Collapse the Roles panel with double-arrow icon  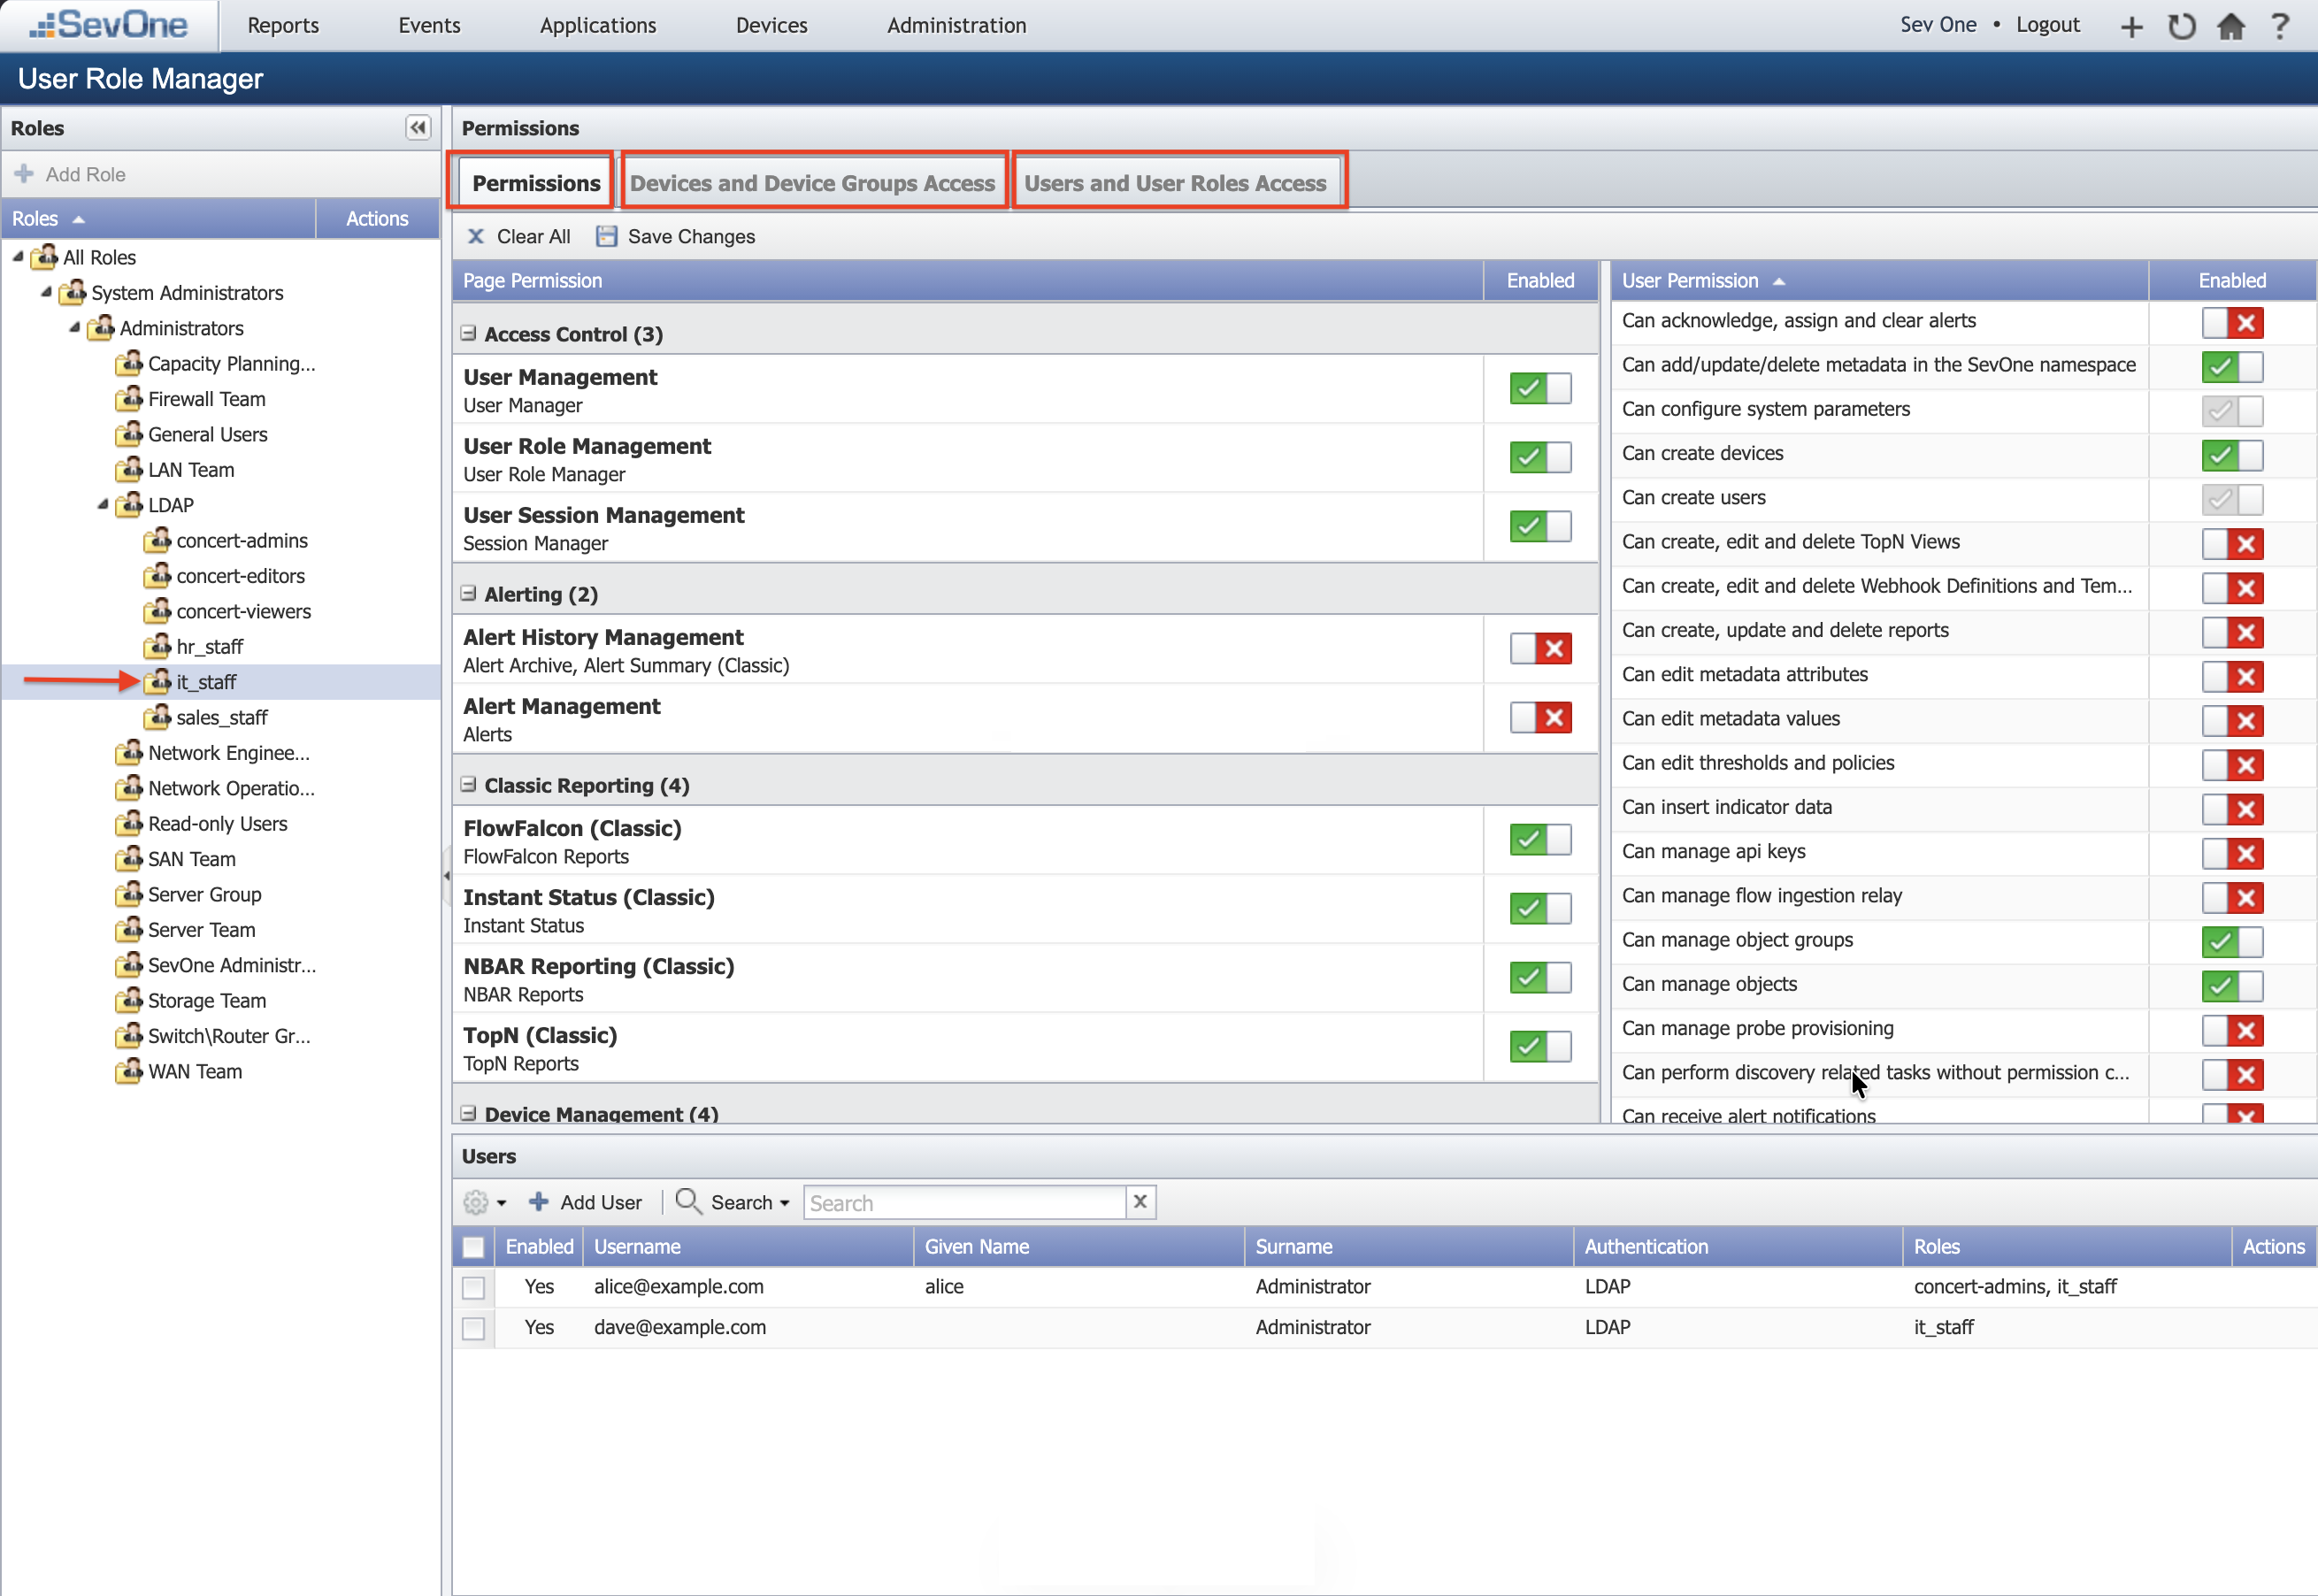coord(418,128)
